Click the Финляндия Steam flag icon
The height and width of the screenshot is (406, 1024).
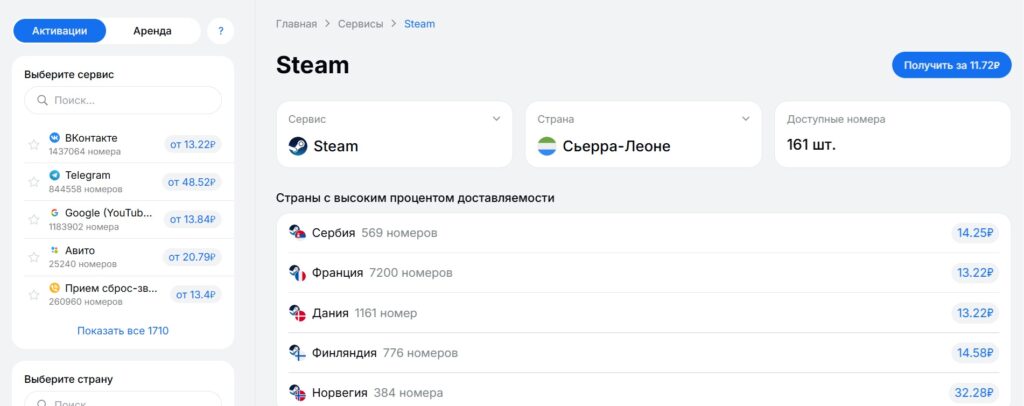[297, 353]
